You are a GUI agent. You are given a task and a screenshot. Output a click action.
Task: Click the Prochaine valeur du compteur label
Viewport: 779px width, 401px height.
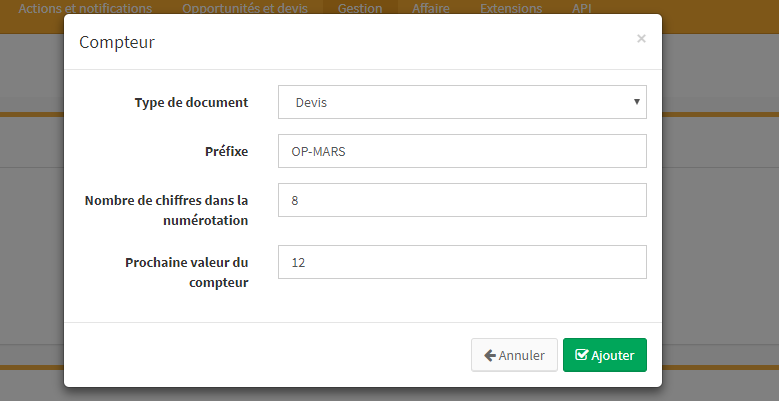click(187, 272)
